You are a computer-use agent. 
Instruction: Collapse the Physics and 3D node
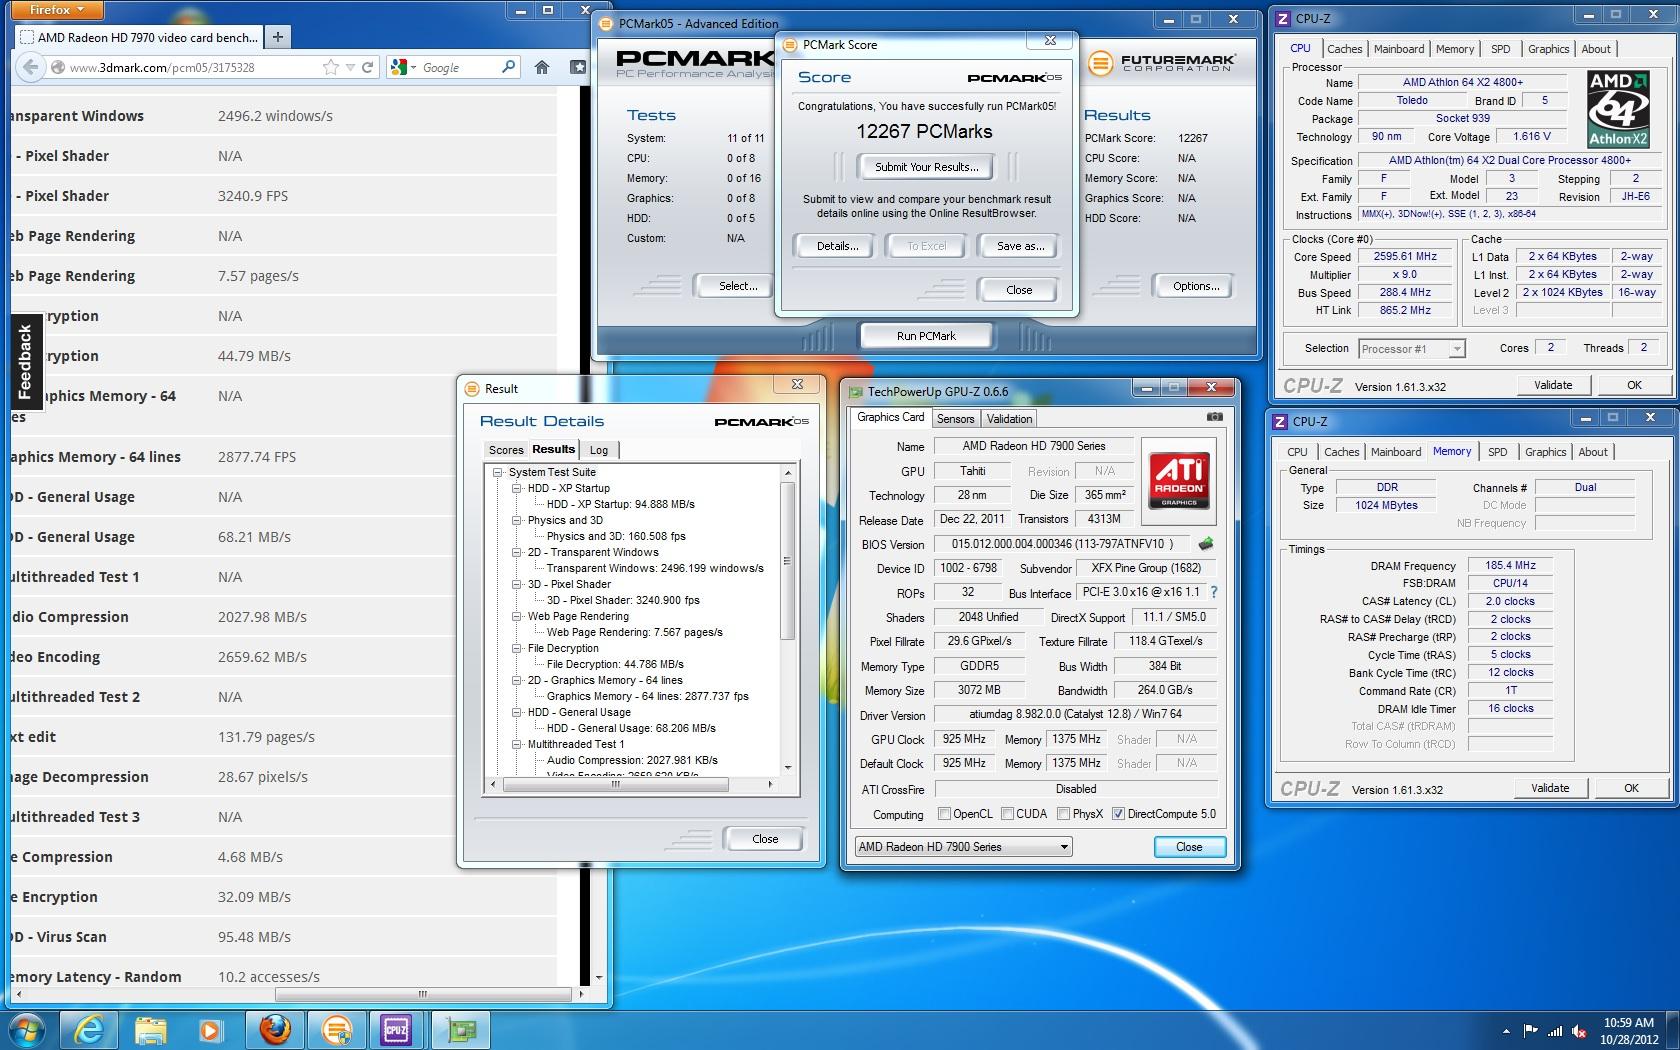tap(517, 520)
